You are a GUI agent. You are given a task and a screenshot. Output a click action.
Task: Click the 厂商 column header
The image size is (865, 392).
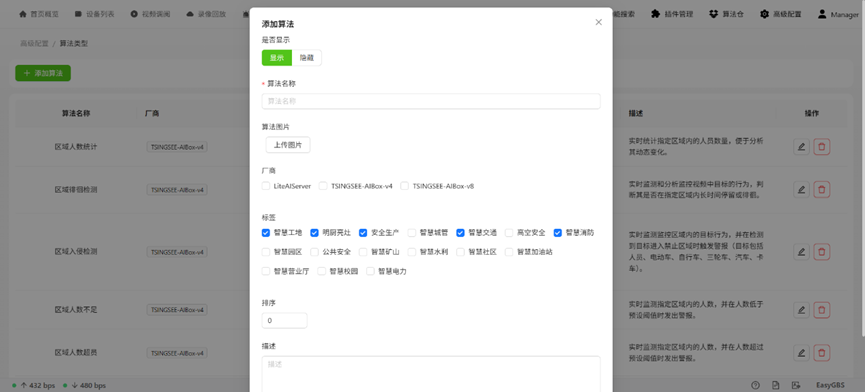click(152, 114)
